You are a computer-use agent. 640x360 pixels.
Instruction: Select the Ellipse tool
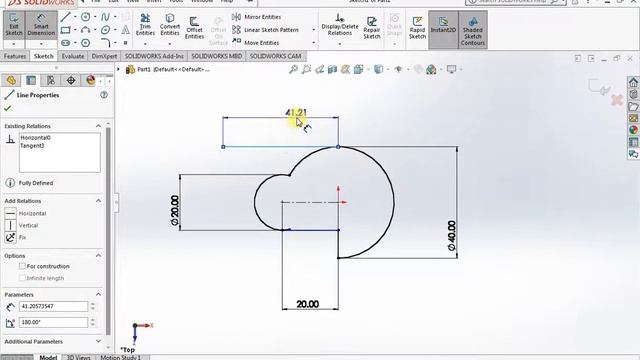click(x=105, y=30)
